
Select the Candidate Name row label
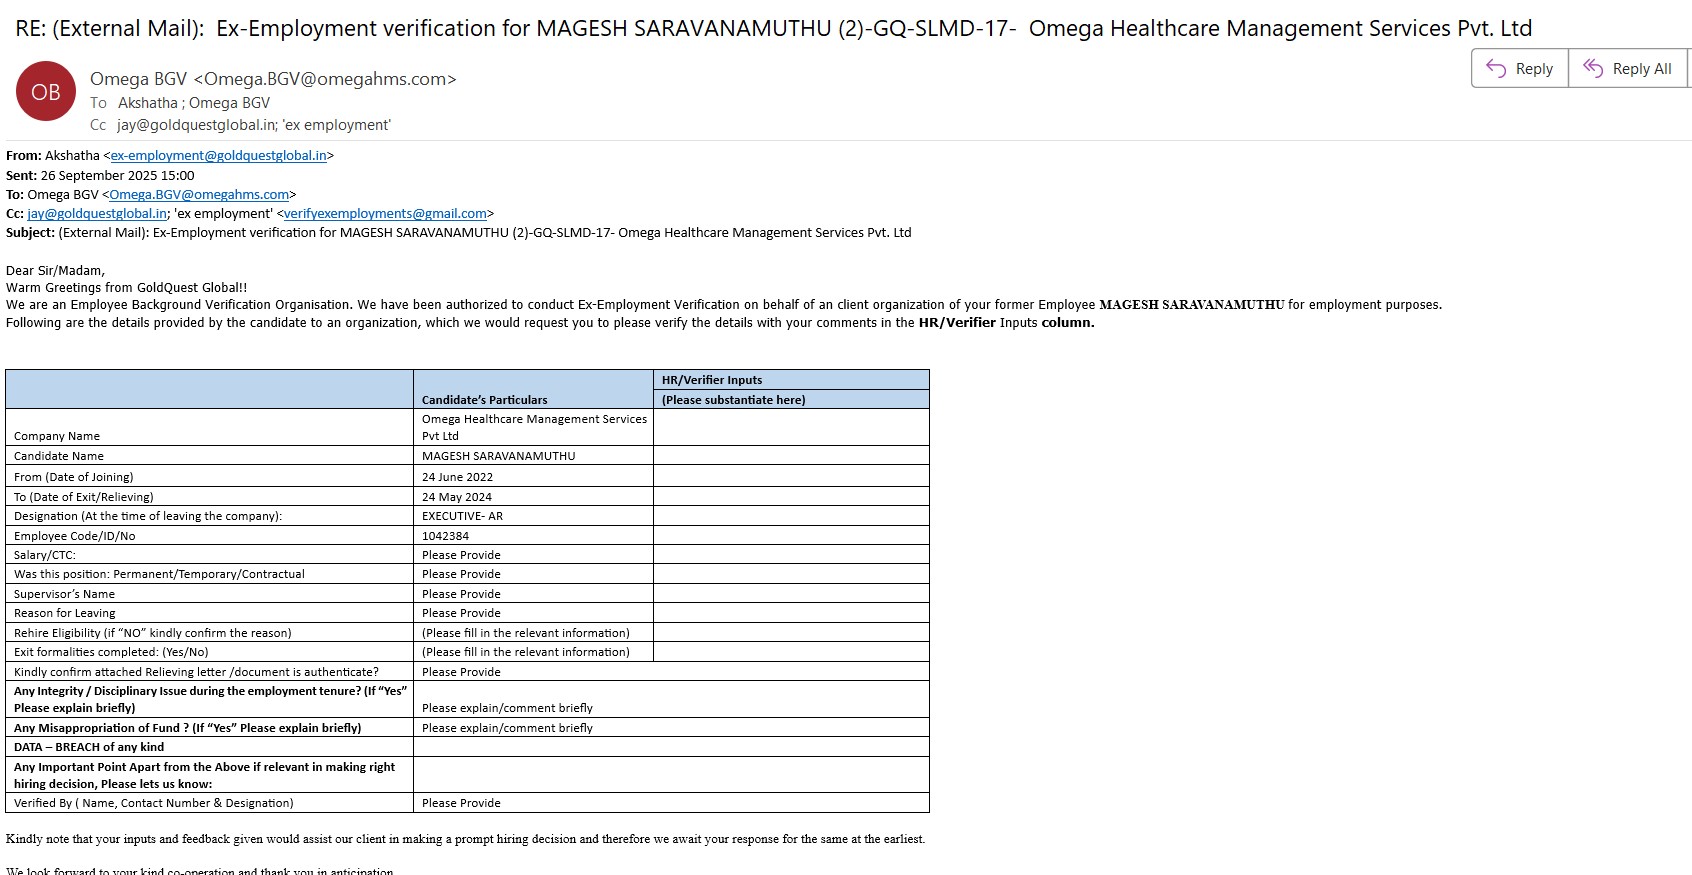(59, 456)
